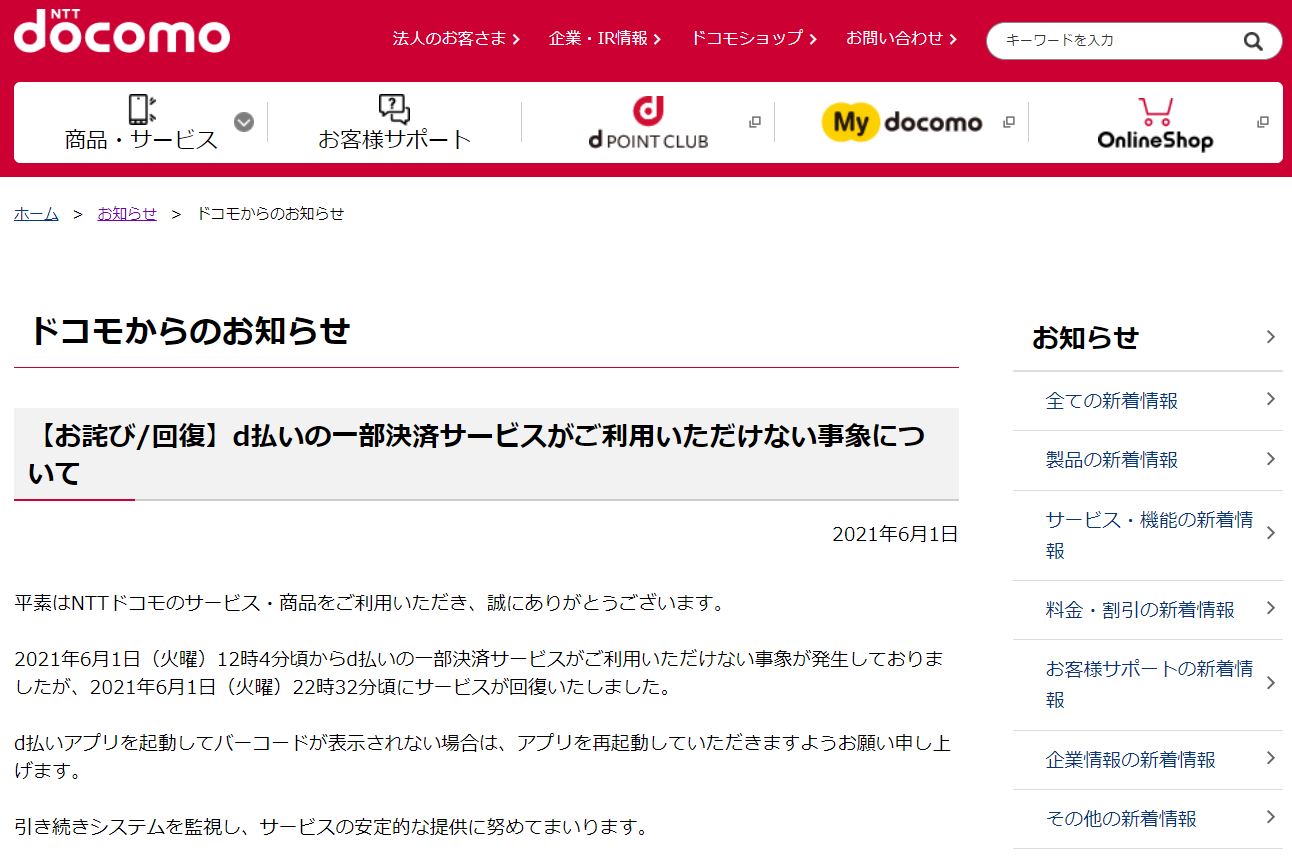The height and width of the screenshot is (858, 1292).
Task: Click the chevron beside お知らせ sidebar heading
Action: pyautogui.click(x=1271, y=337)
